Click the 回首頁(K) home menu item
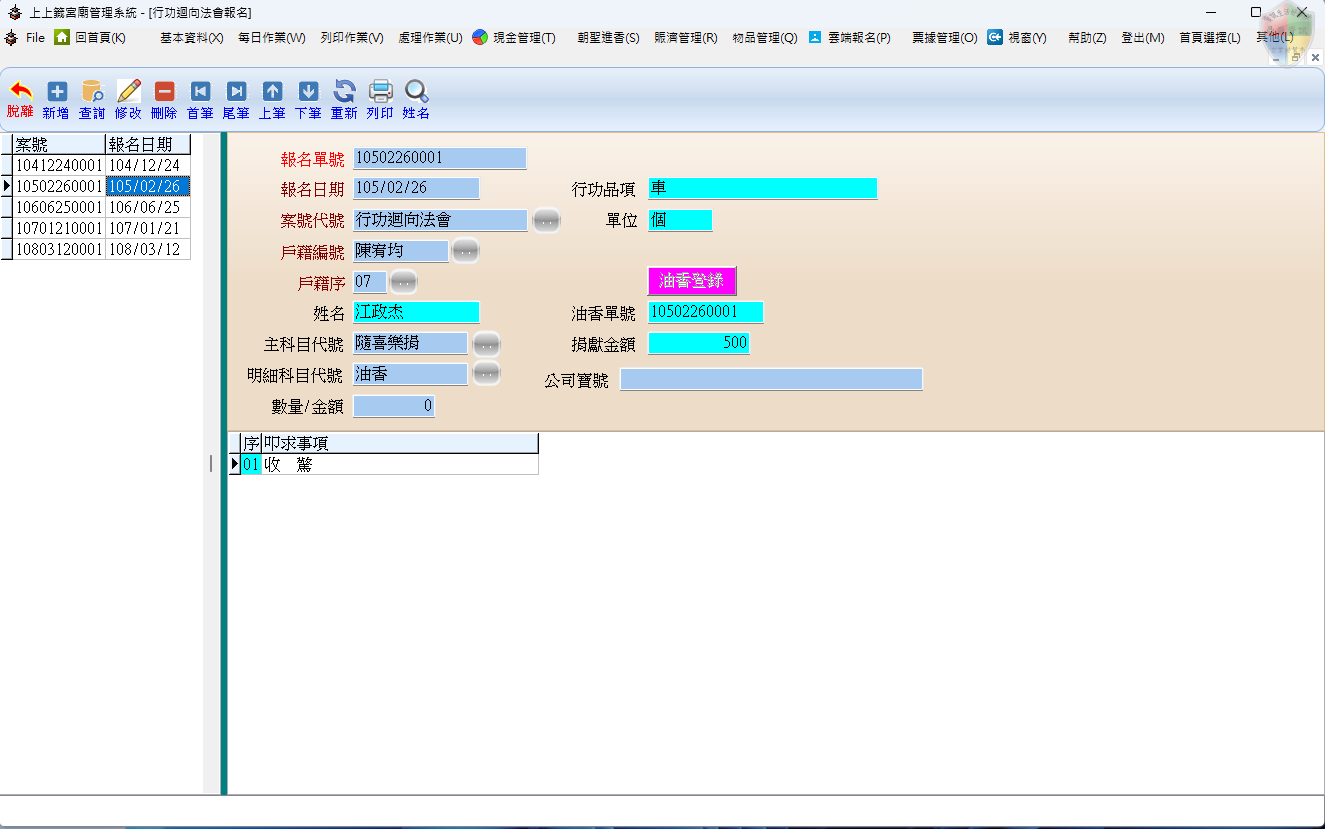 click(90, 38)
